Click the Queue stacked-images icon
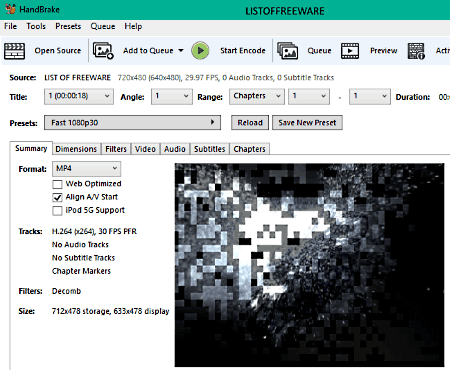The height and width of the screenshot is (370, 450). [287, 51]
